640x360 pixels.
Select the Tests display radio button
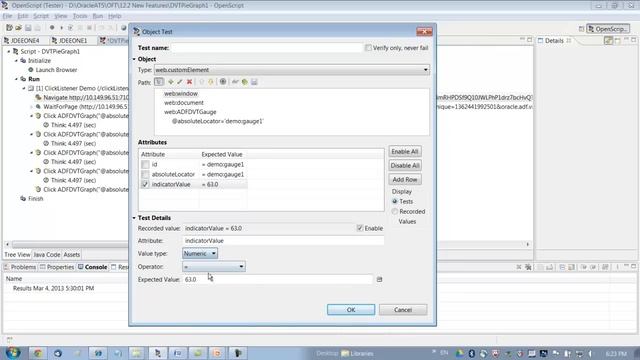tap(395, 201)
